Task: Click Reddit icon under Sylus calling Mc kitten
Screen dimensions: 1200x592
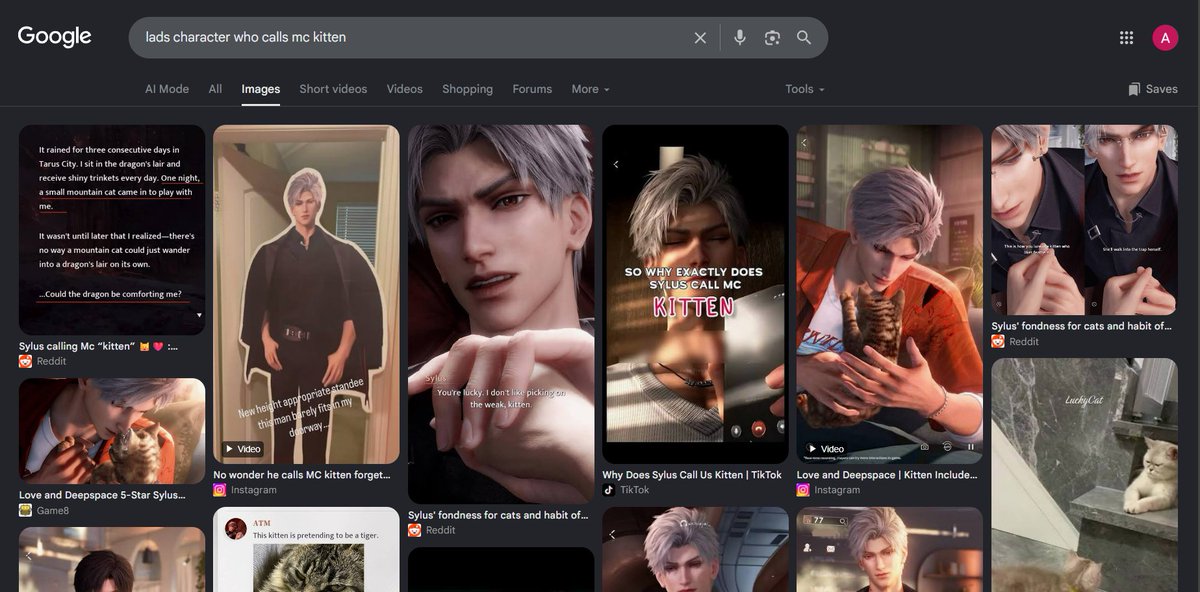Action: (x=25, y=361)
